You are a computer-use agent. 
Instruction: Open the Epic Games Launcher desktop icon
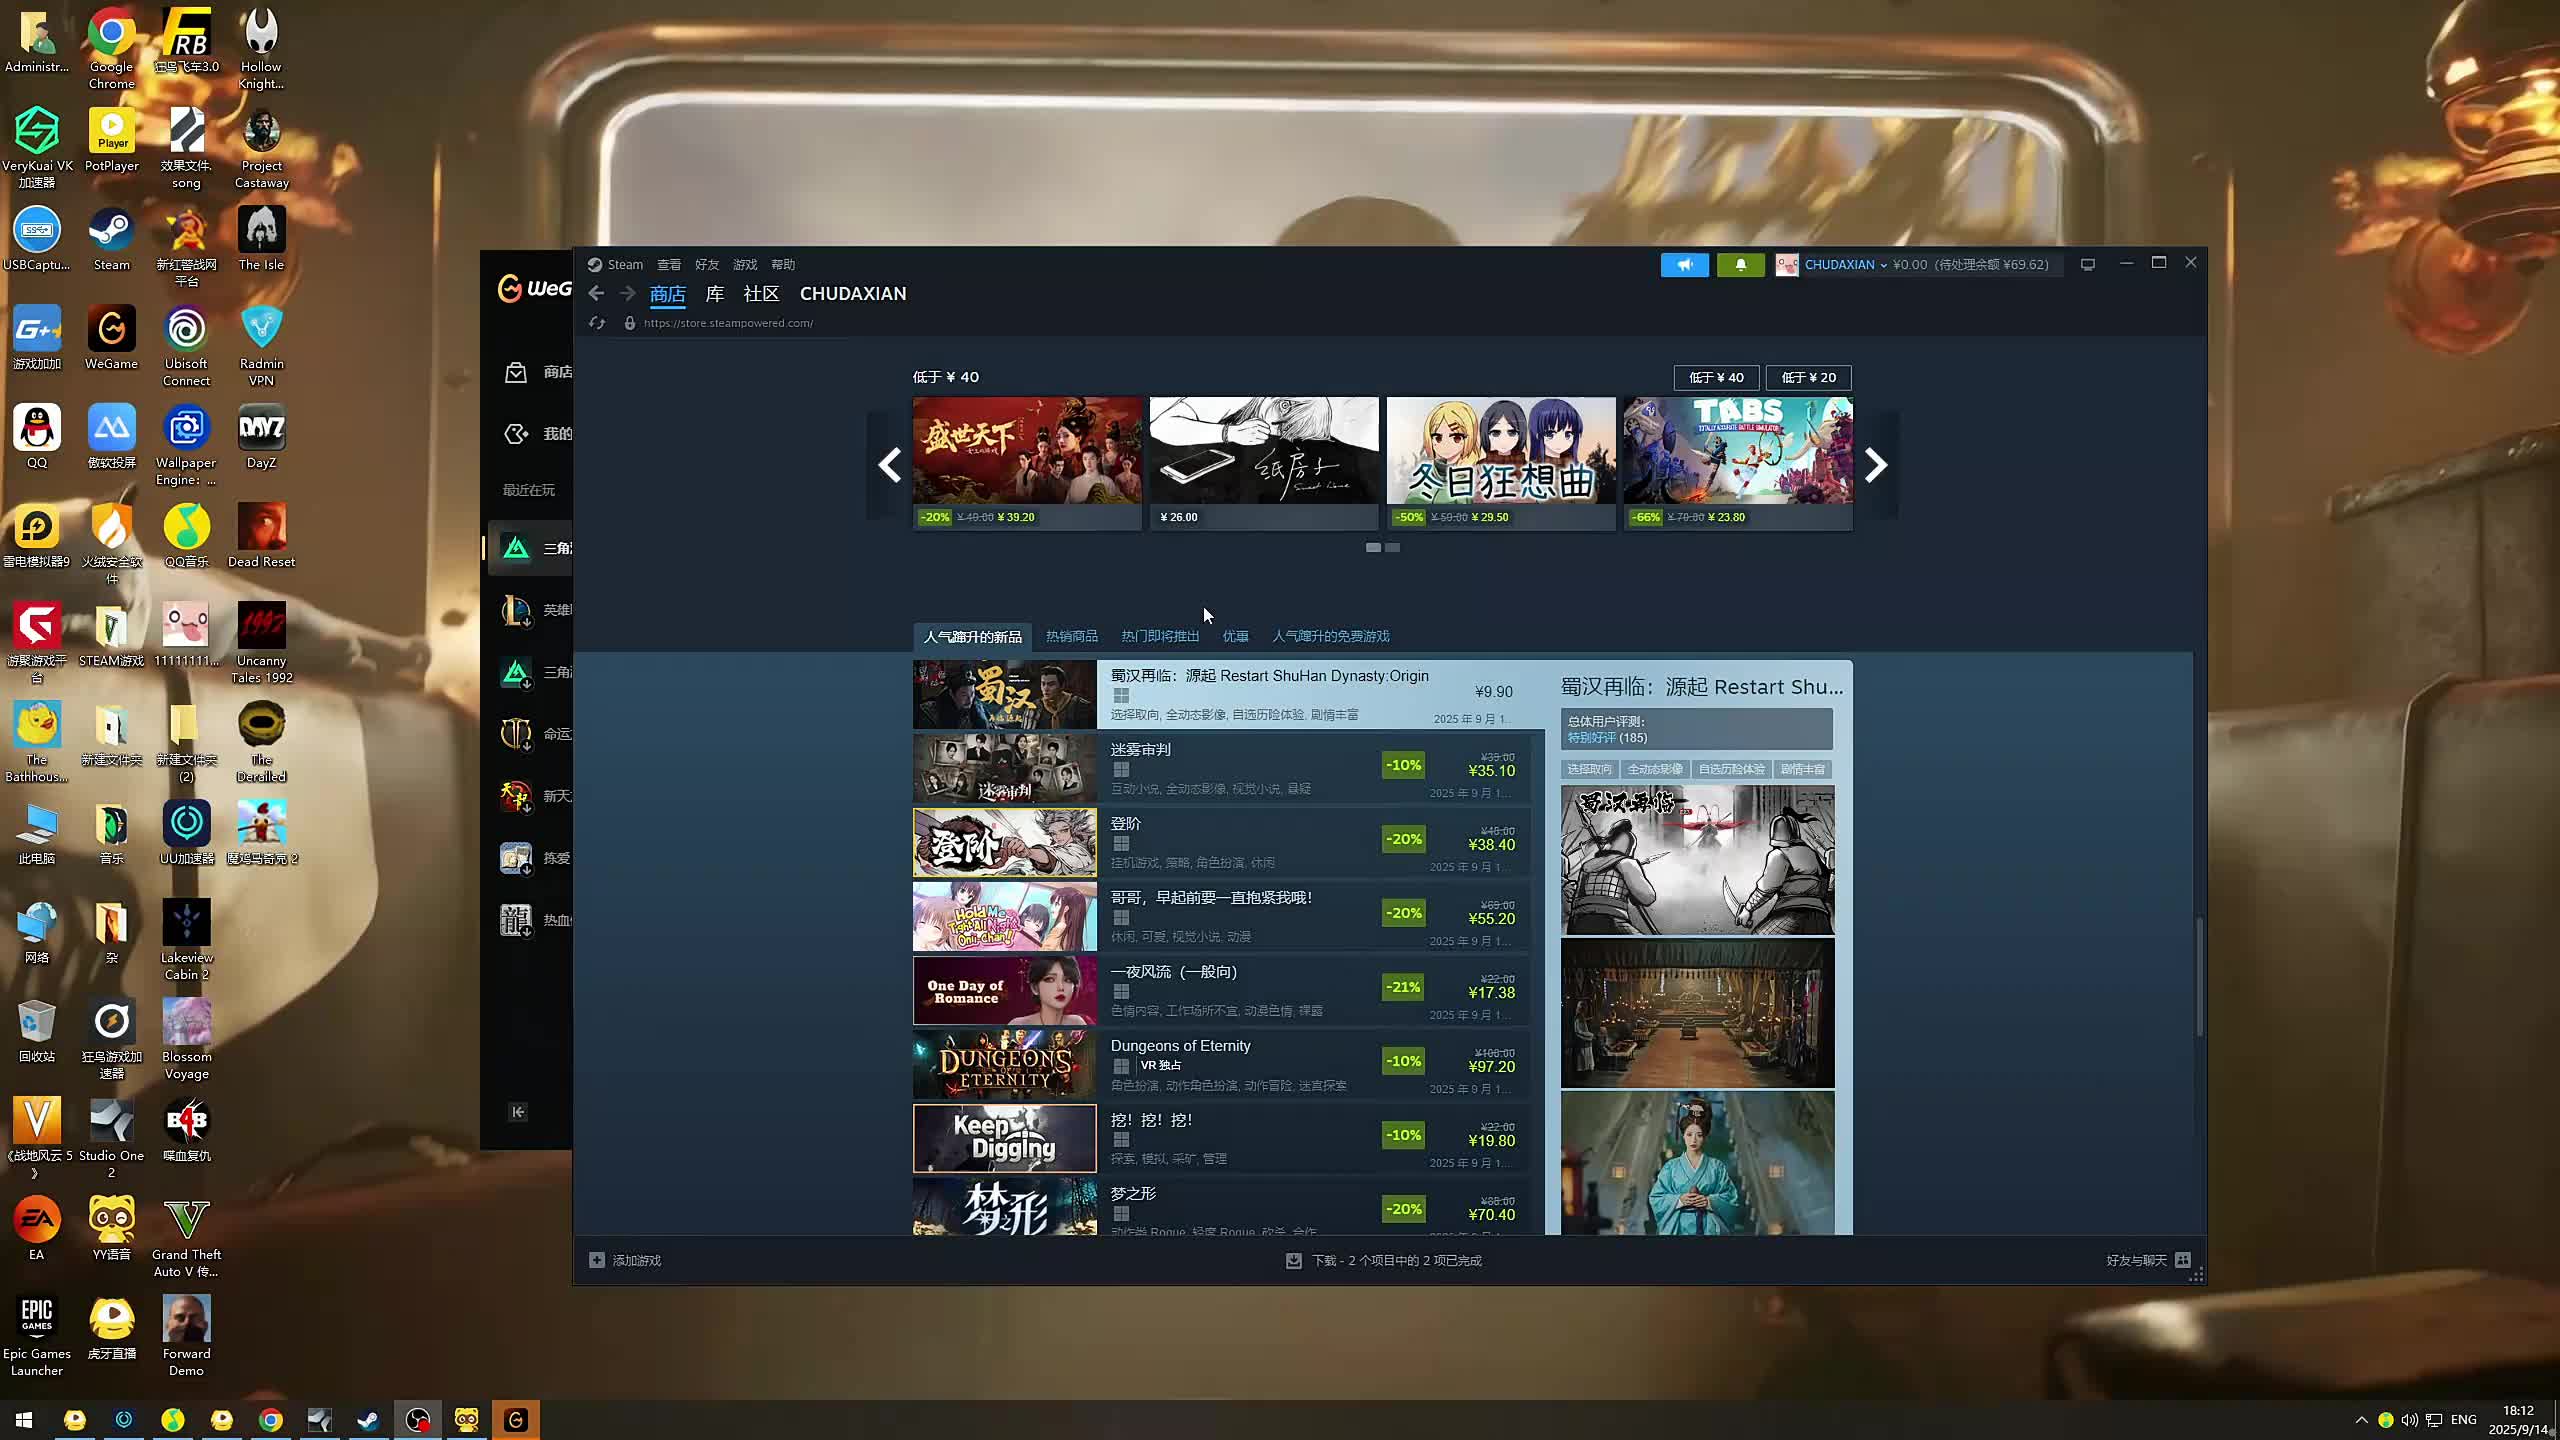point(37,1336)
